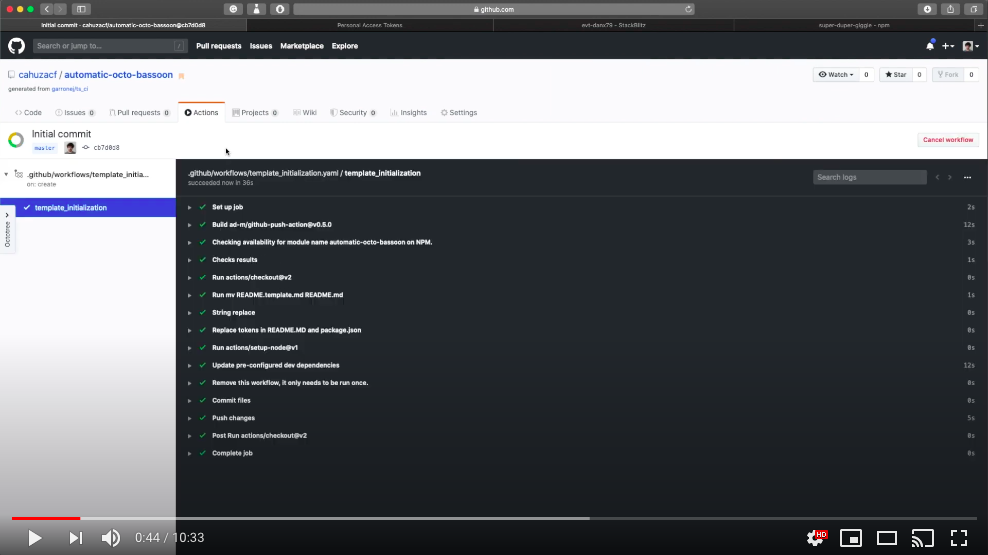Go to previous log search result
This screenshot has height=555, width=988.
(x=937, y=178)
